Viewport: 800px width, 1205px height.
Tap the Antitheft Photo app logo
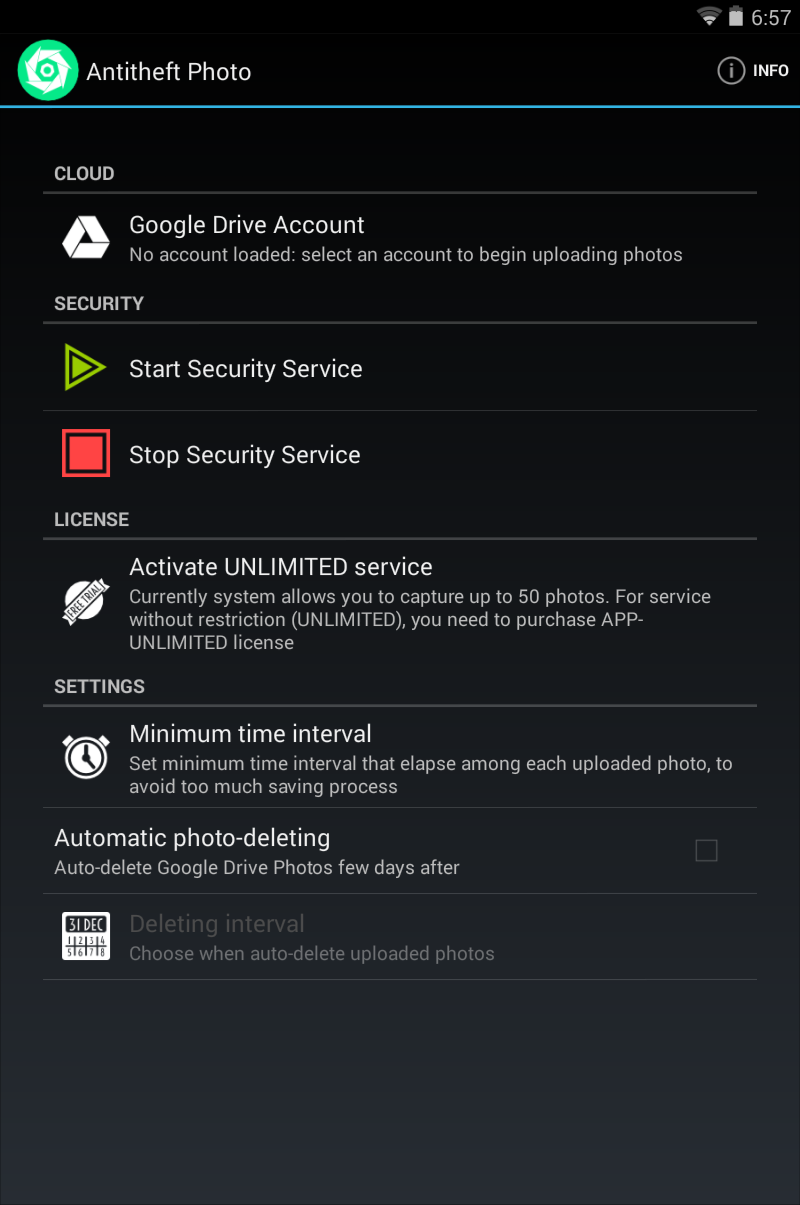point(47,70)
